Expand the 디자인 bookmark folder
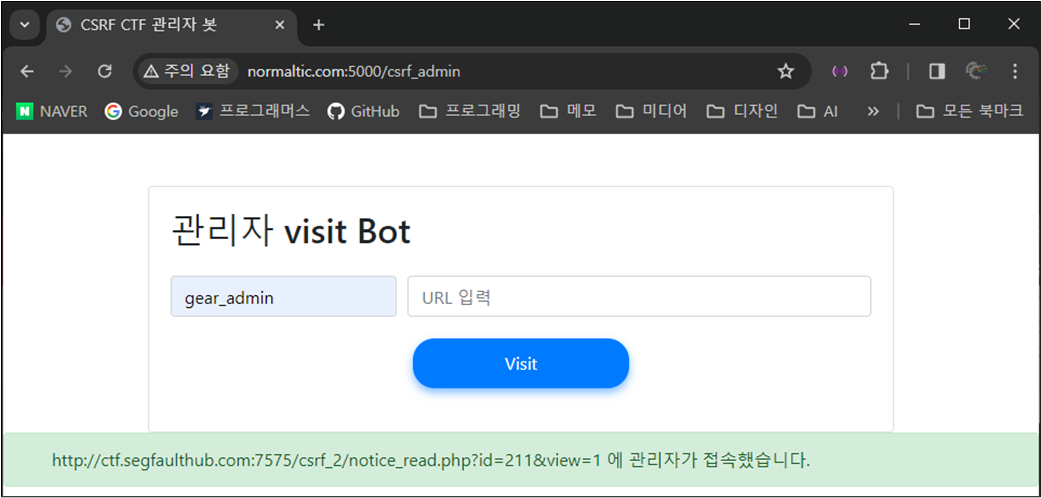The width and height of the screenshot is (1042, 498). click(x=742, y=112)
